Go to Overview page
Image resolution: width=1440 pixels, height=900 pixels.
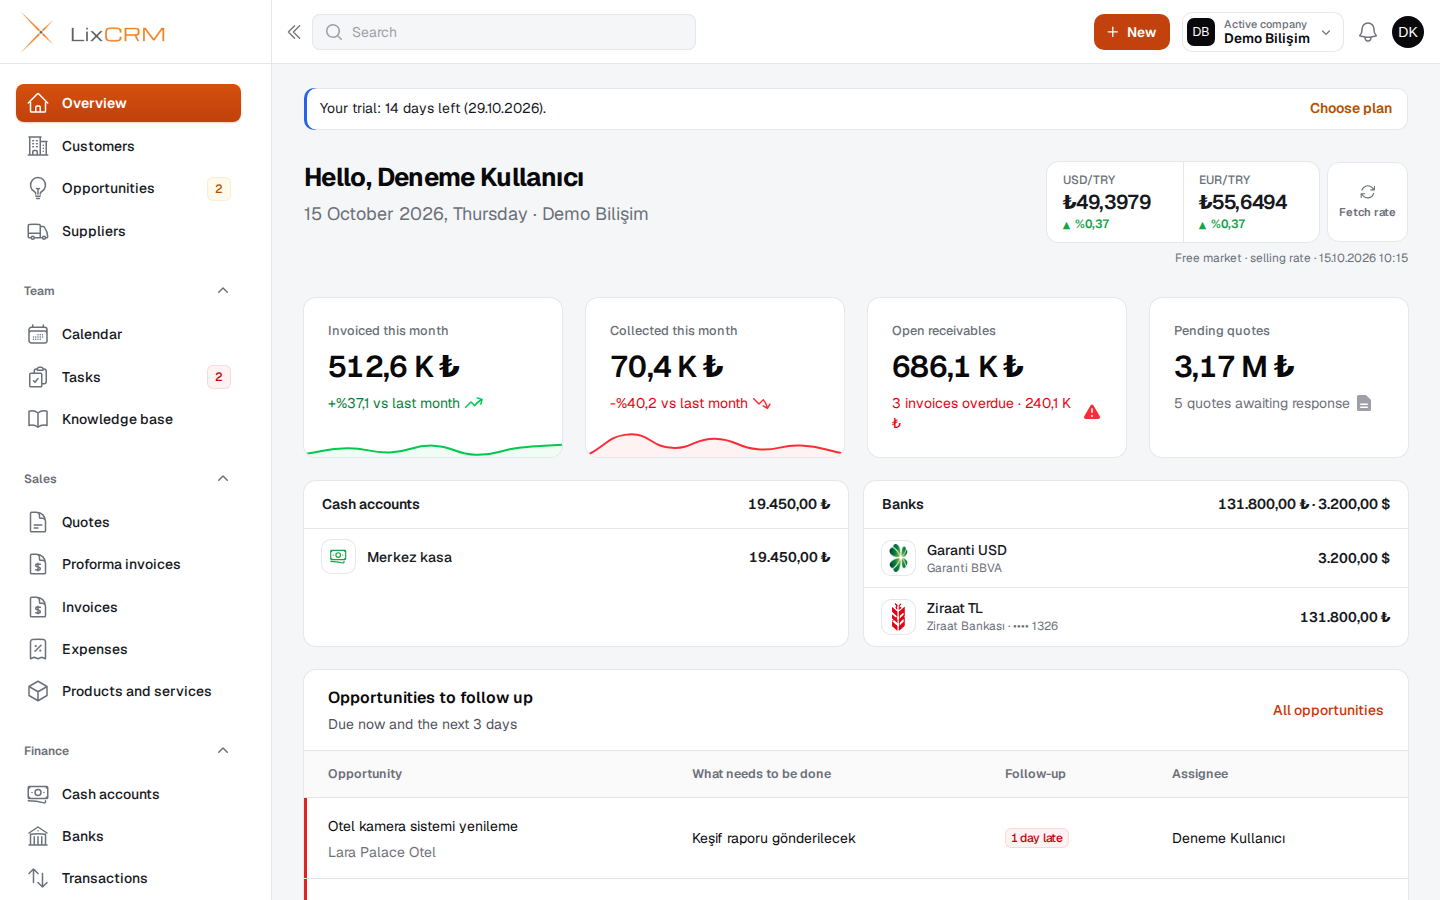coord(128,103)
